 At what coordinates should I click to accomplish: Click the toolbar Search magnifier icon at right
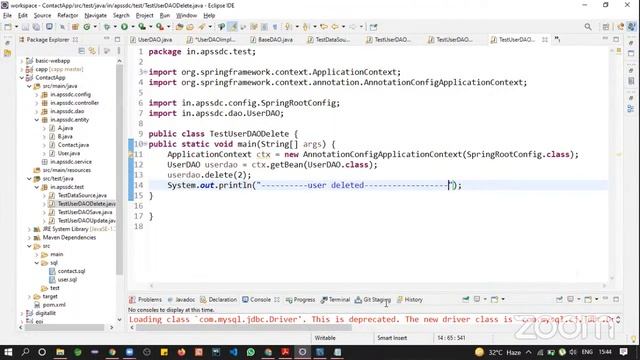click(x=588, y=27)
